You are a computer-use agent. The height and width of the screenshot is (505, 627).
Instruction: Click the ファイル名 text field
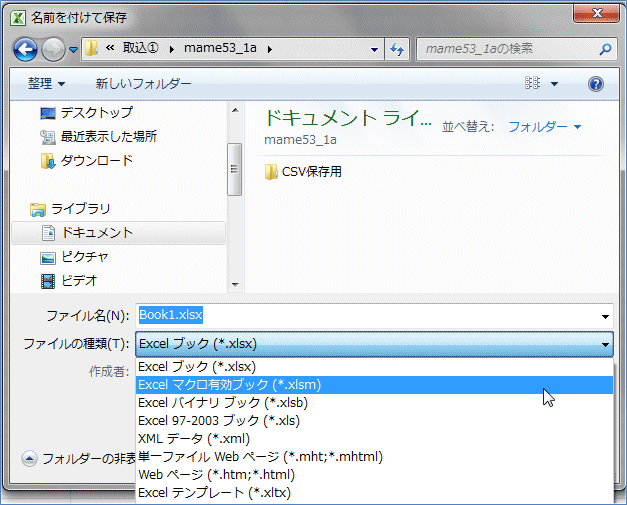click(370, 315)
